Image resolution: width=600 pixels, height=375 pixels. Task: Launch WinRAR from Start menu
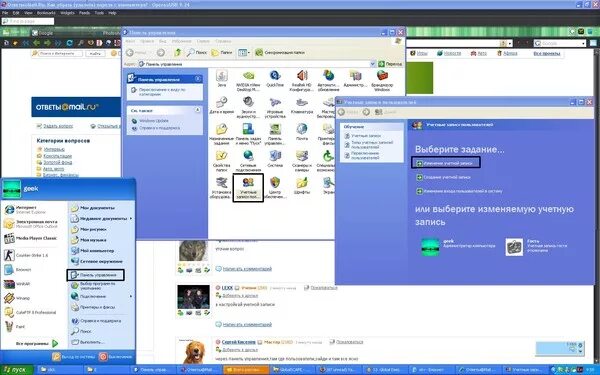17,284
